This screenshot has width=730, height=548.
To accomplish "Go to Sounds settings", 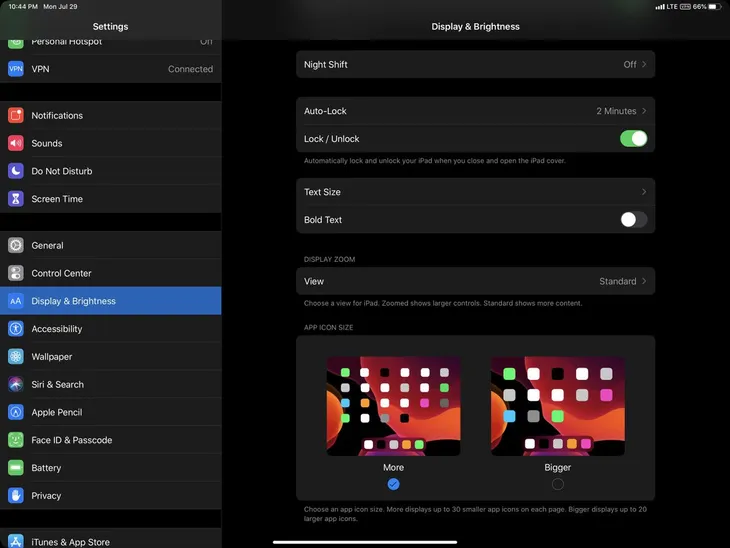I will coord(111,143).
